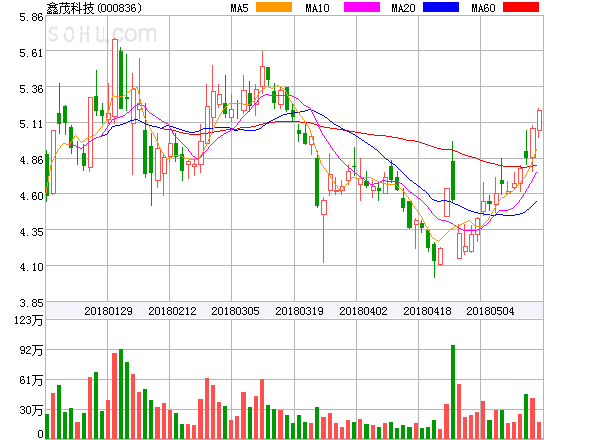The width and height of the screenshot is (600, 440).
Task: Click the MA20 legend label
Action: pyautogui.click(x=403, y=8)
